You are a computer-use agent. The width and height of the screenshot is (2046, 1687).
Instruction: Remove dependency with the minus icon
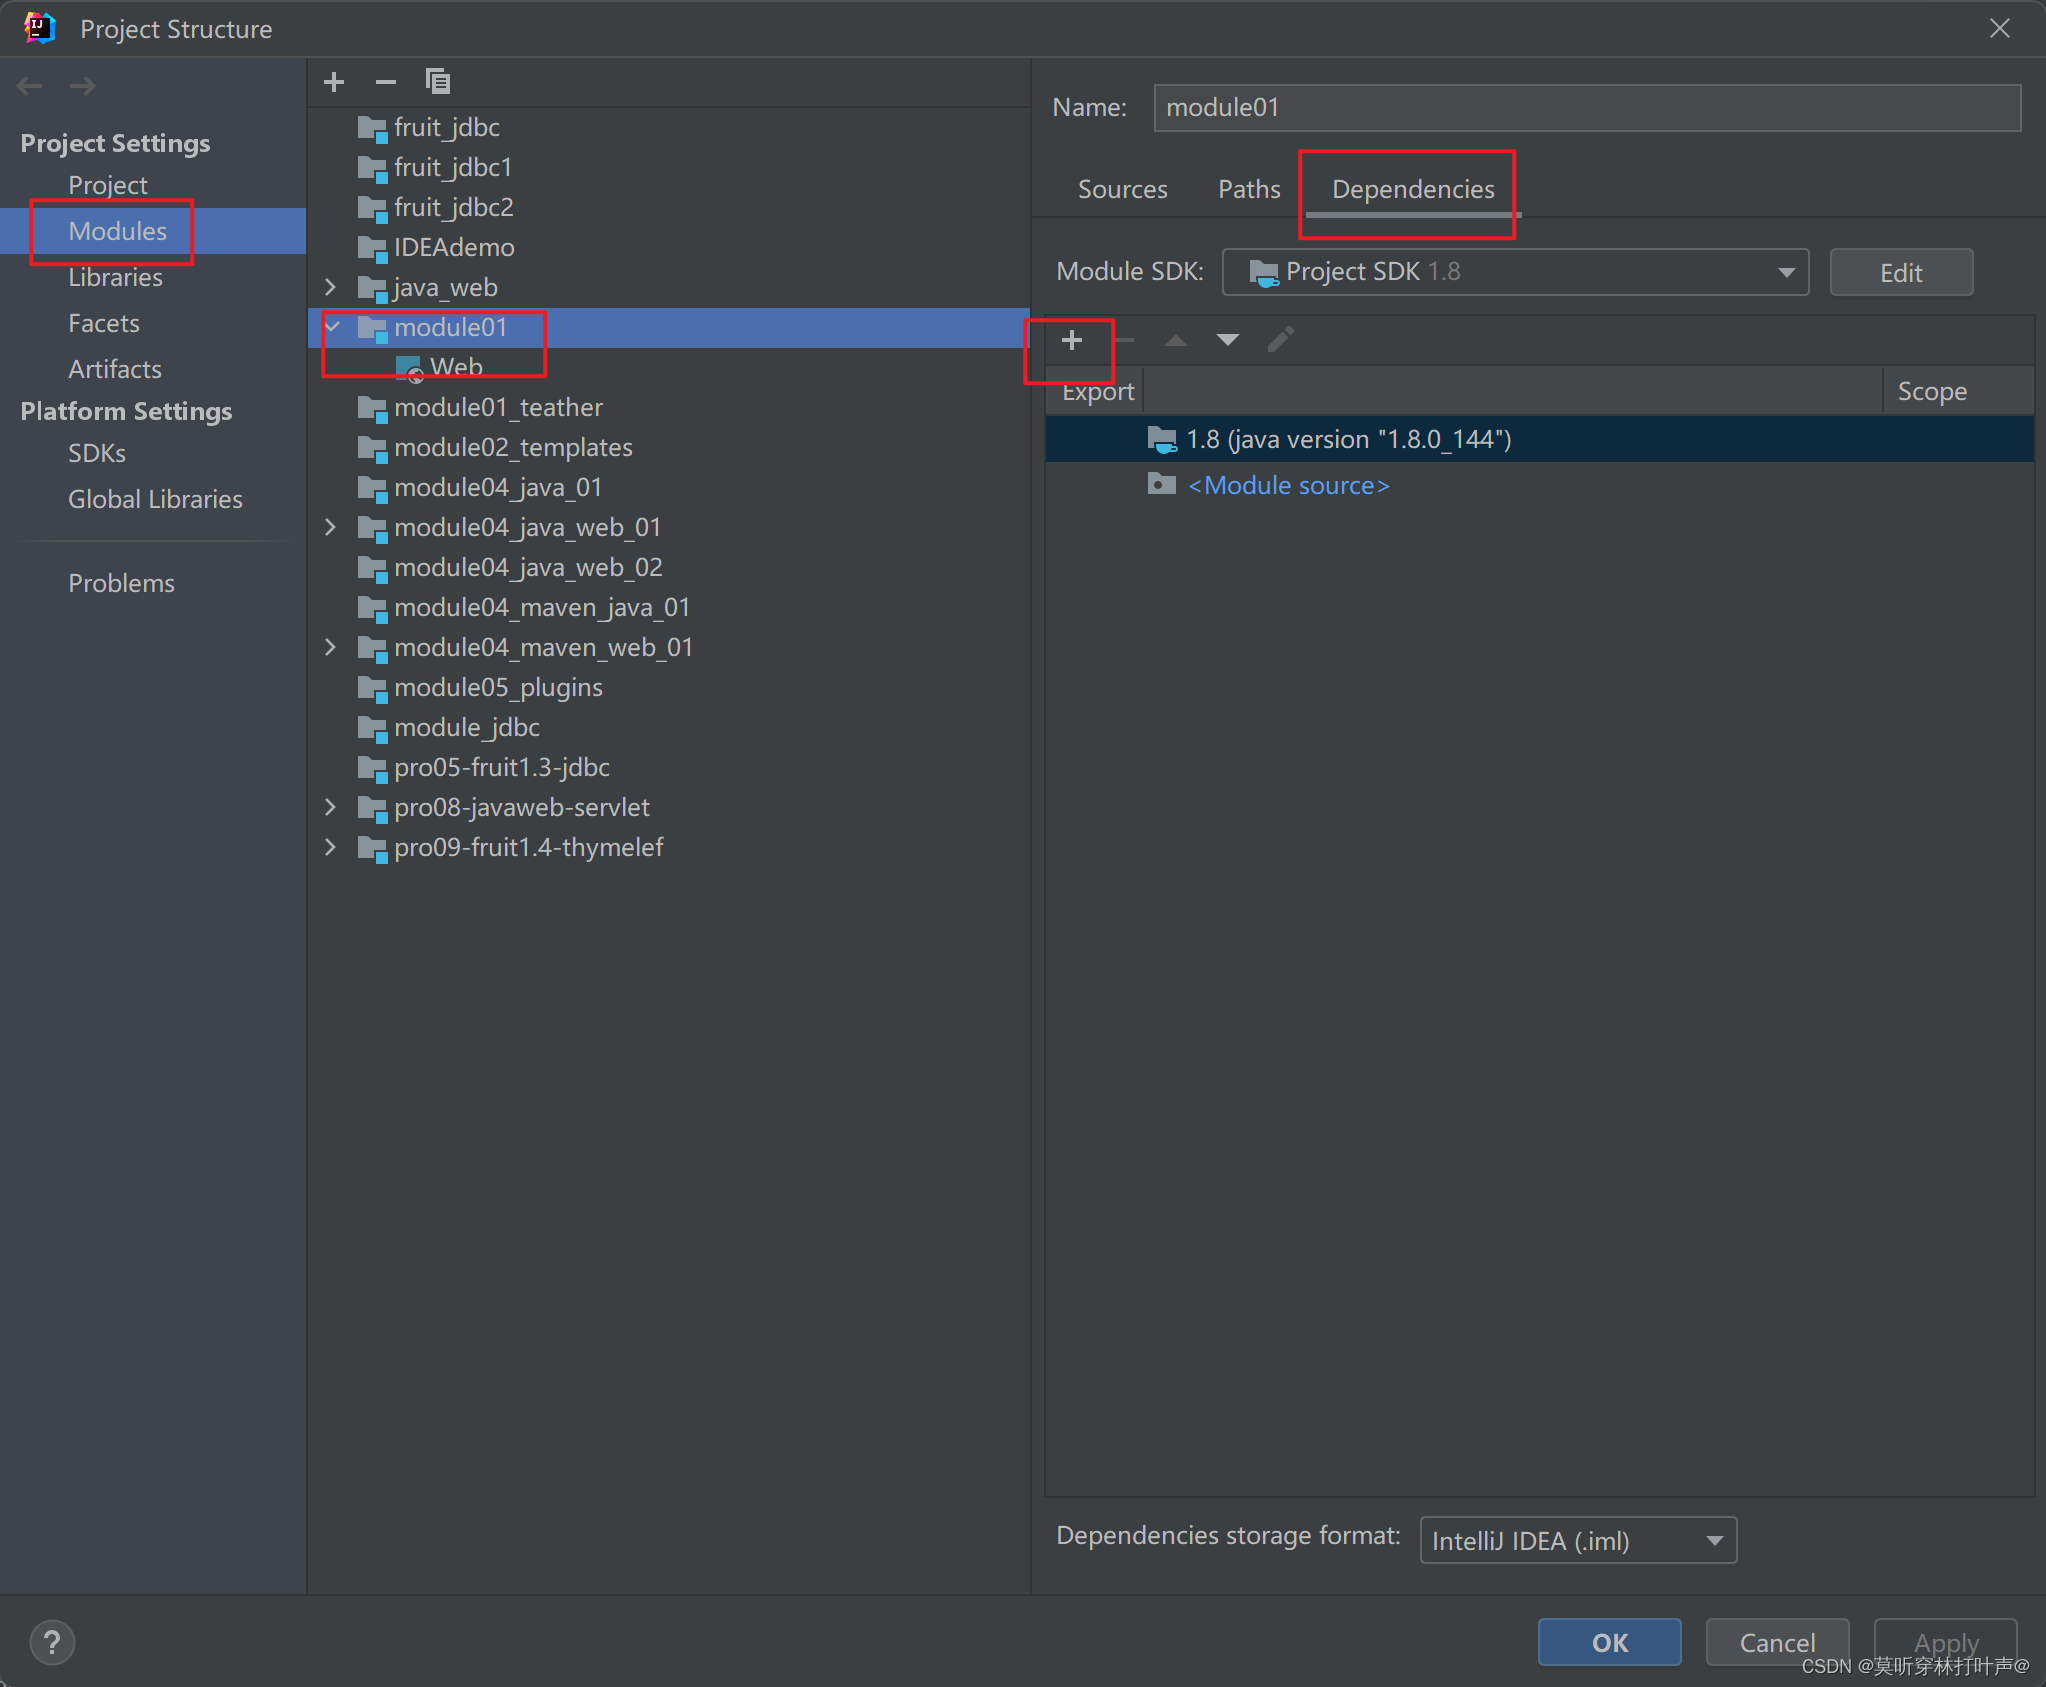pyautogui.click(x=1124, y=340)
